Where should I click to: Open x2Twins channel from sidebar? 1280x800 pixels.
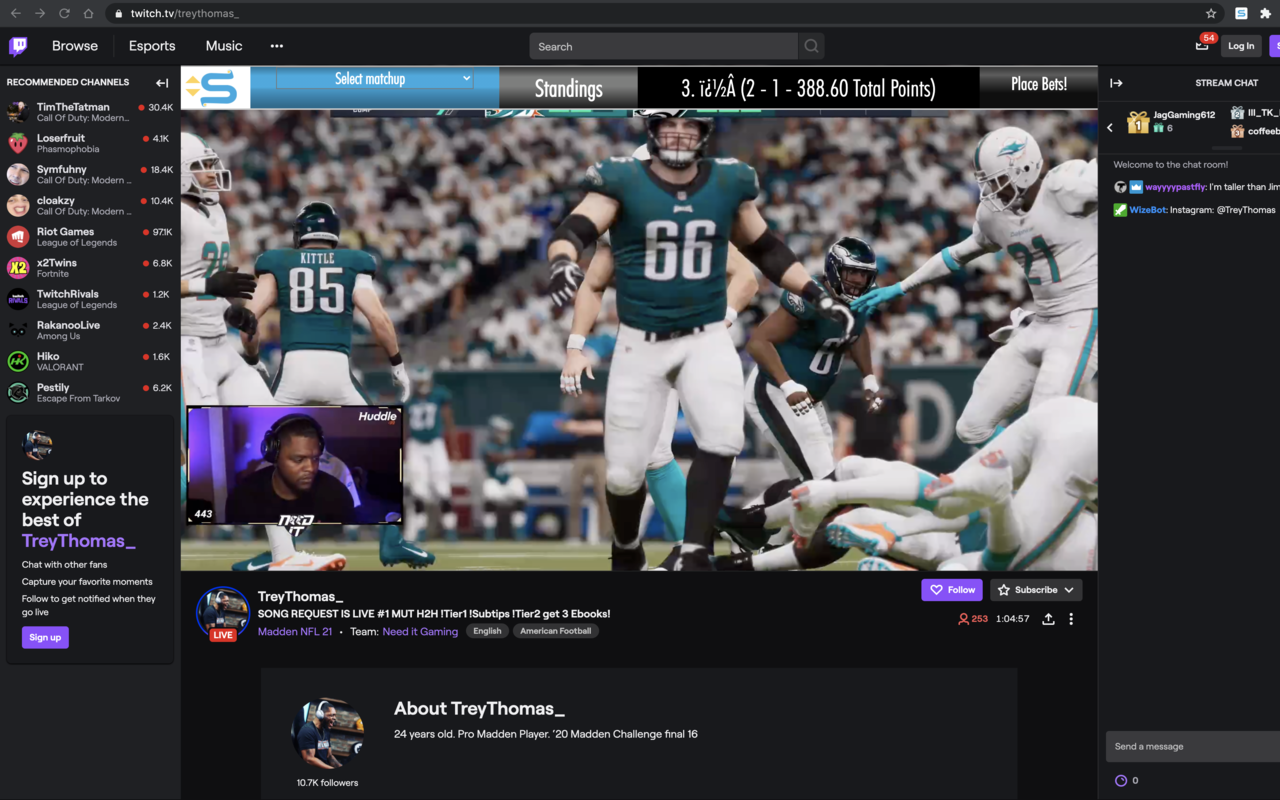pyautogui.click(x=90, y=267)
